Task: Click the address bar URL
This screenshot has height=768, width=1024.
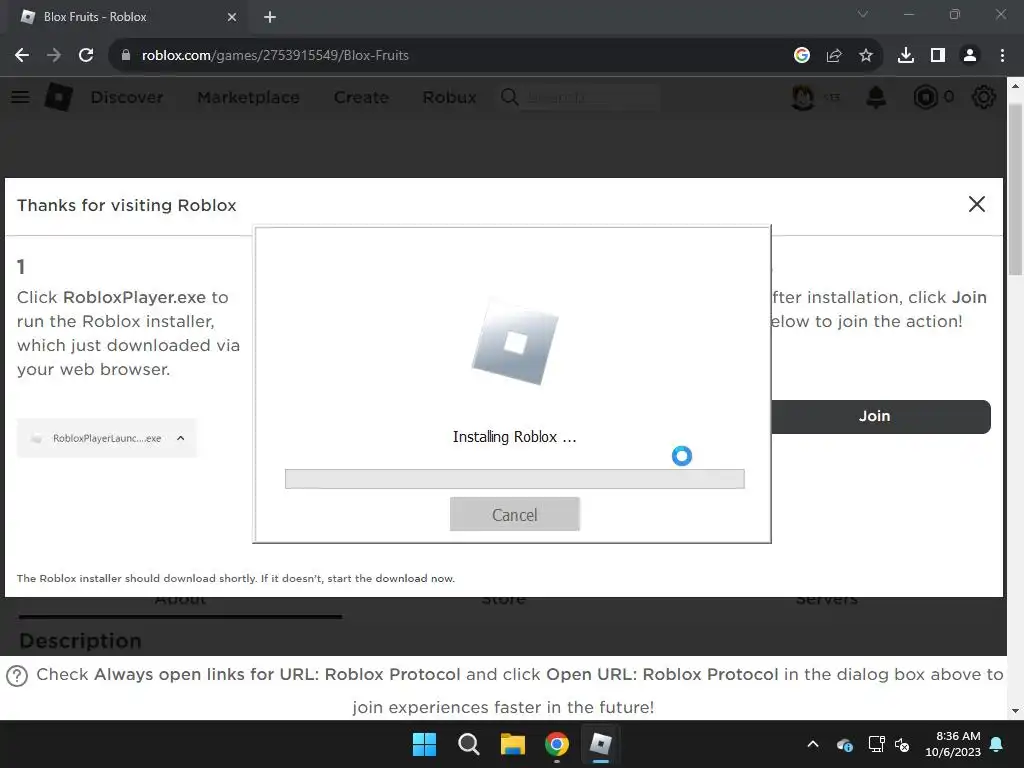Action: tap(275, 56)
